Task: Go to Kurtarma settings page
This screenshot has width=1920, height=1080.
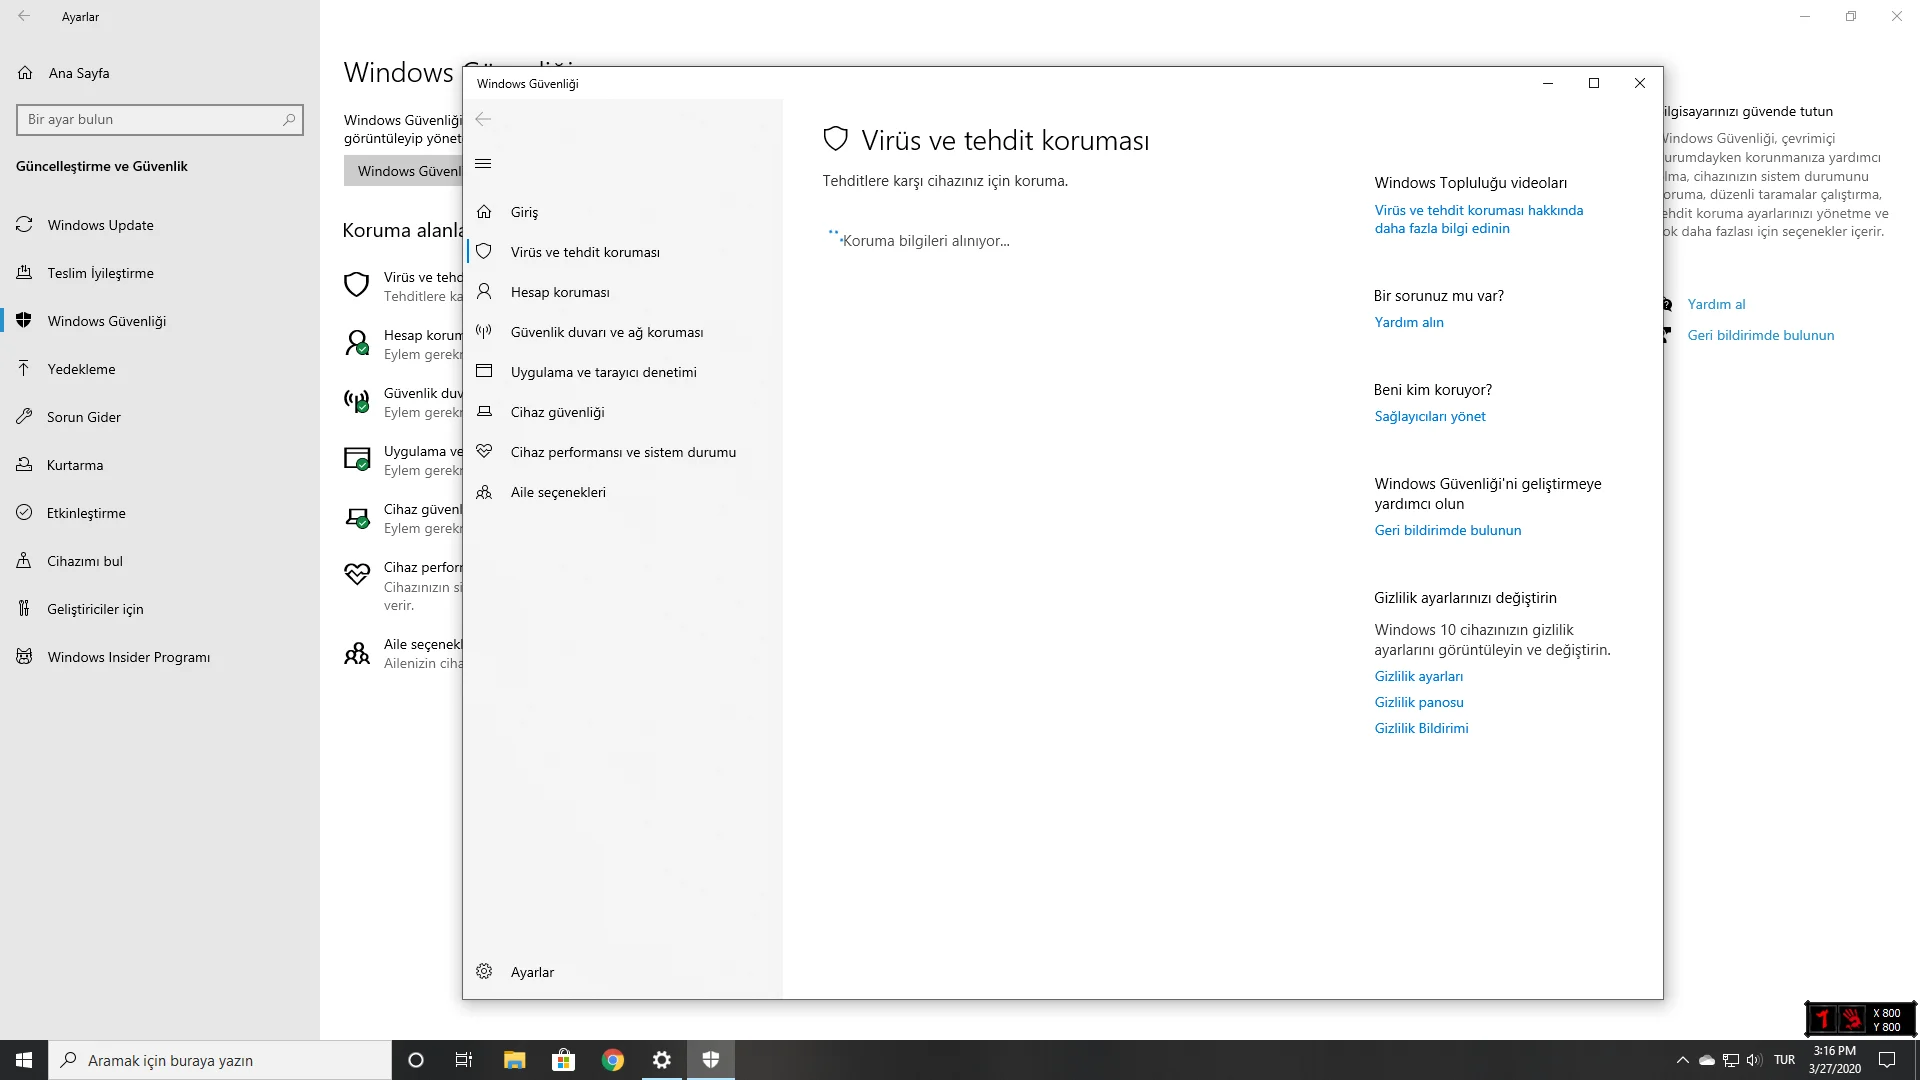Action: [75, 465]
